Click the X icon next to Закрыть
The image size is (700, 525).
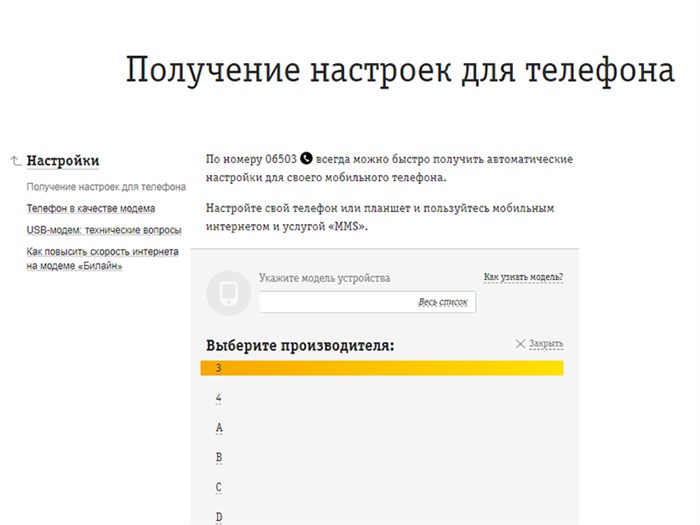coord(520,344)
